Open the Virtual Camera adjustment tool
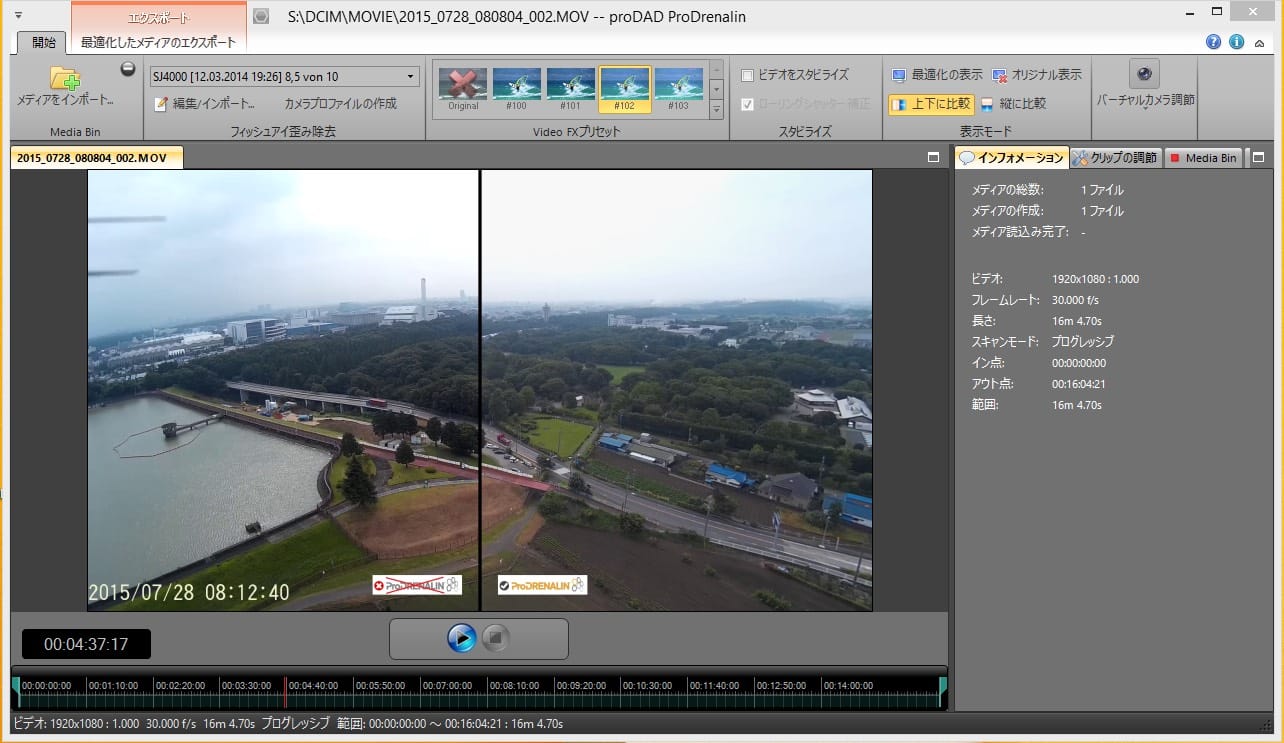The height and width of the screenshot is (743, 1284). pyautogui.click(x=1145, y=74)
